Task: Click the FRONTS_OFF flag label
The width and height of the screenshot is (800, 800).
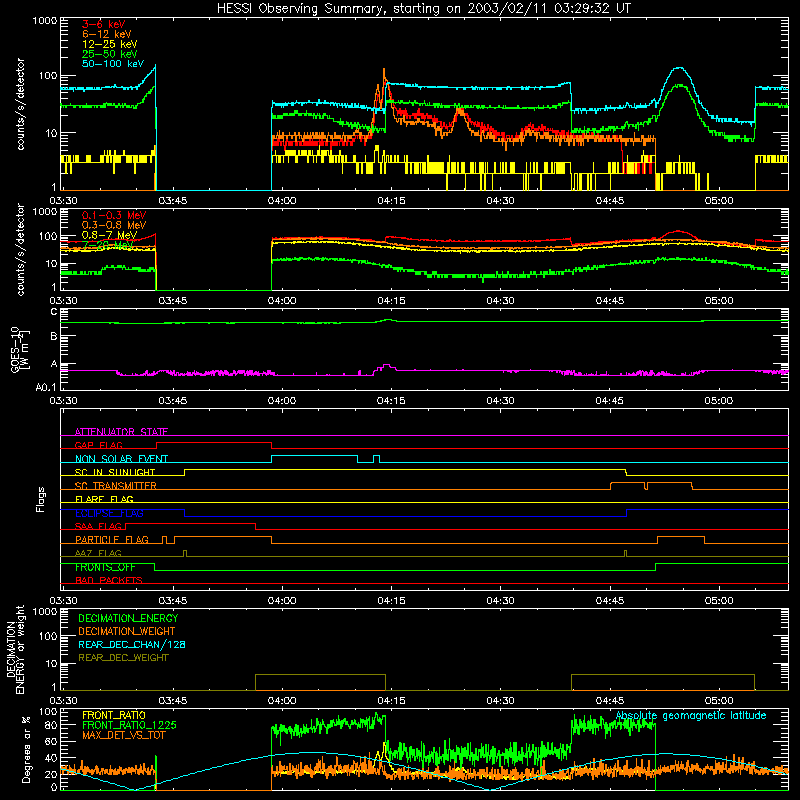Action: point(105,567)
